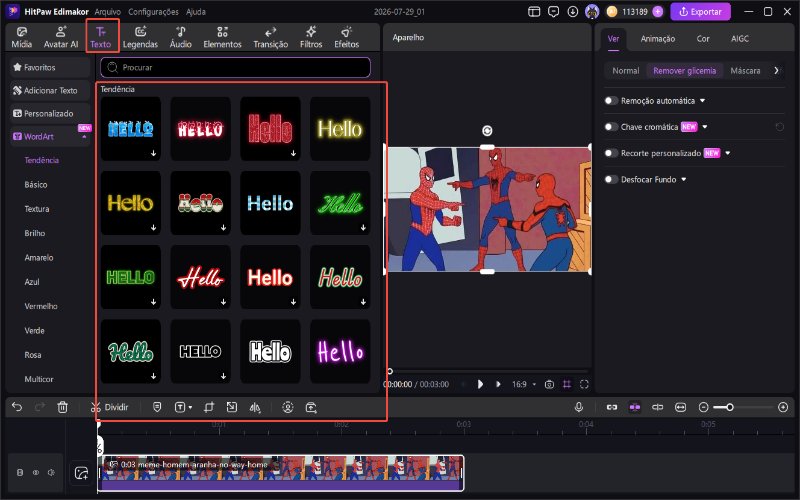This screenshot has width=800, height=500.
Task: Expand Chave cromática options arrow
Action: point(705,127)
